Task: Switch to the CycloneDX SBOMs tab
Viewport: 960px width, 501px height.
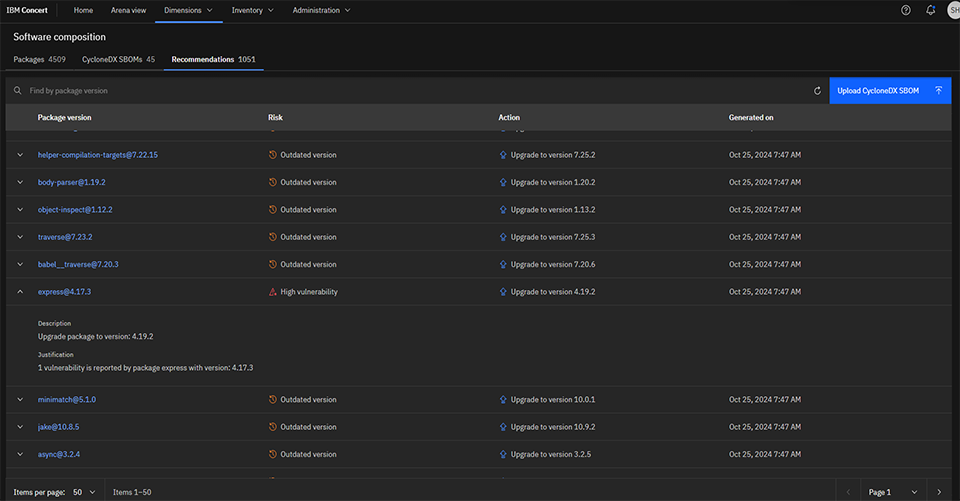Action: 118,59
